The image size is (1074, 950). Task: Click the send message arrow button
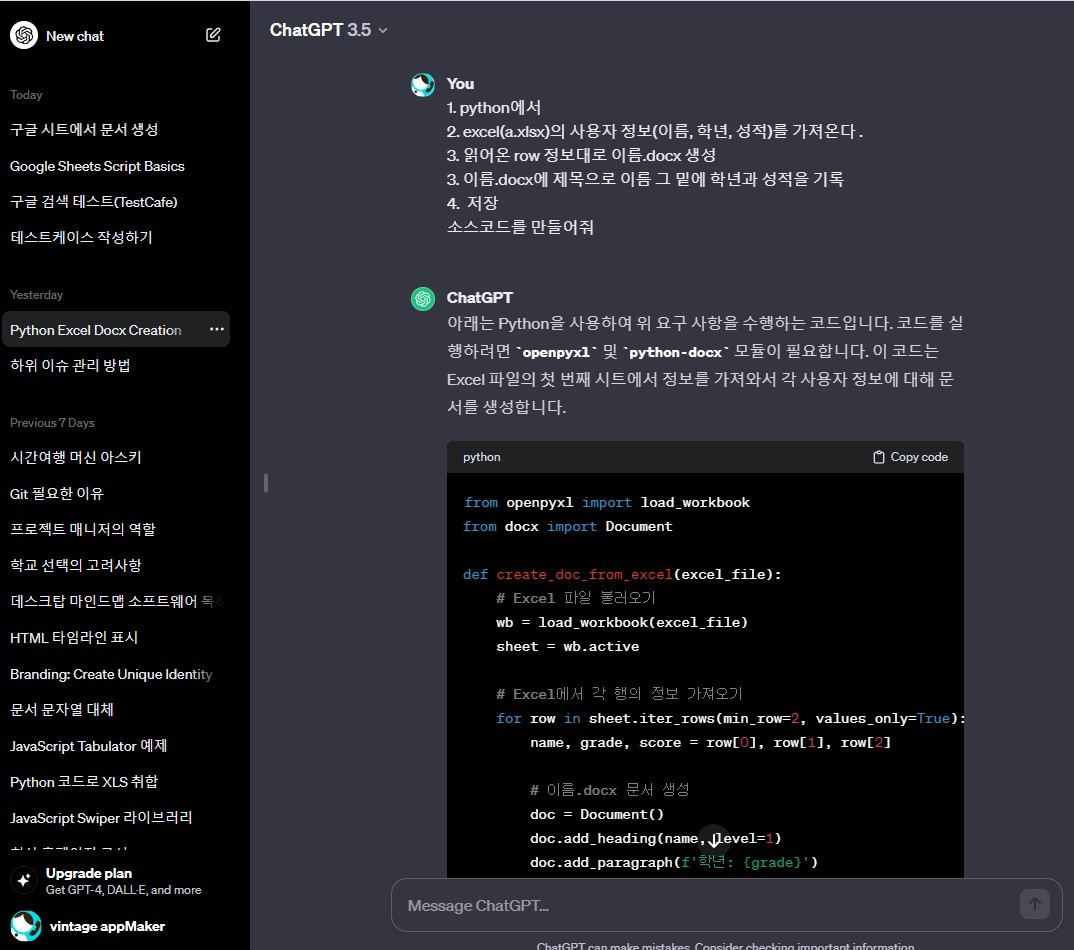1034,904
